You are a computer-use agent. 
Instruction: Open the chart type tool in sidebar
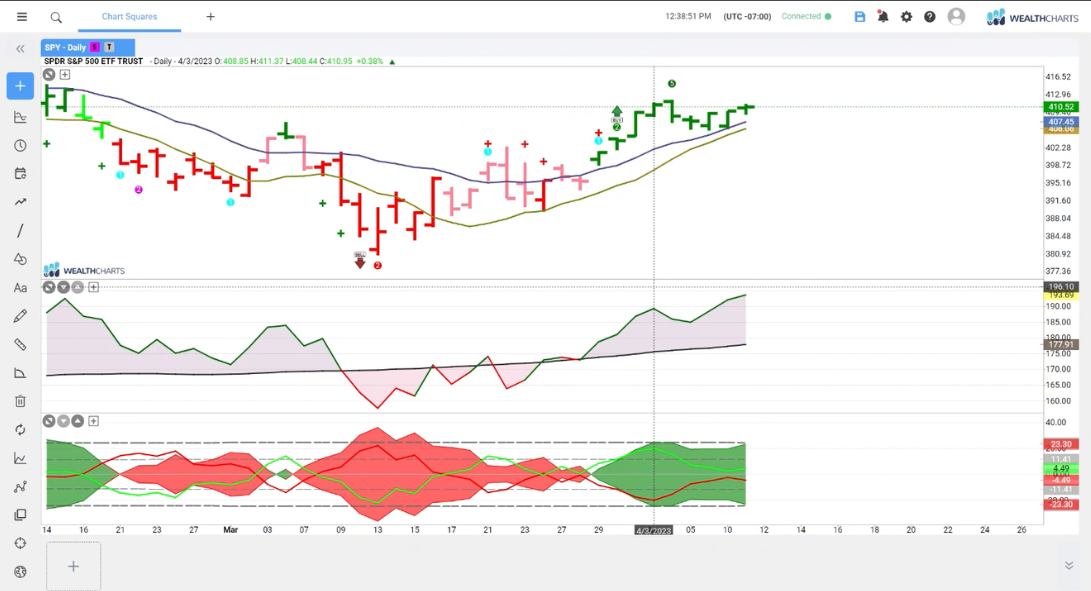[x=20, y=117]
